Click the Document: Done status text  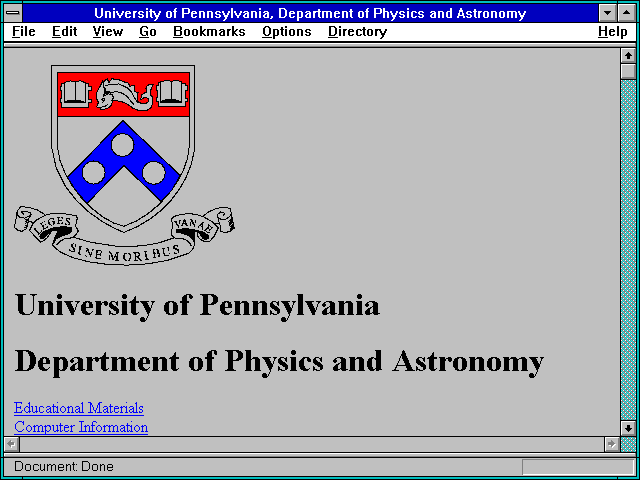click(x=64, y=466)
